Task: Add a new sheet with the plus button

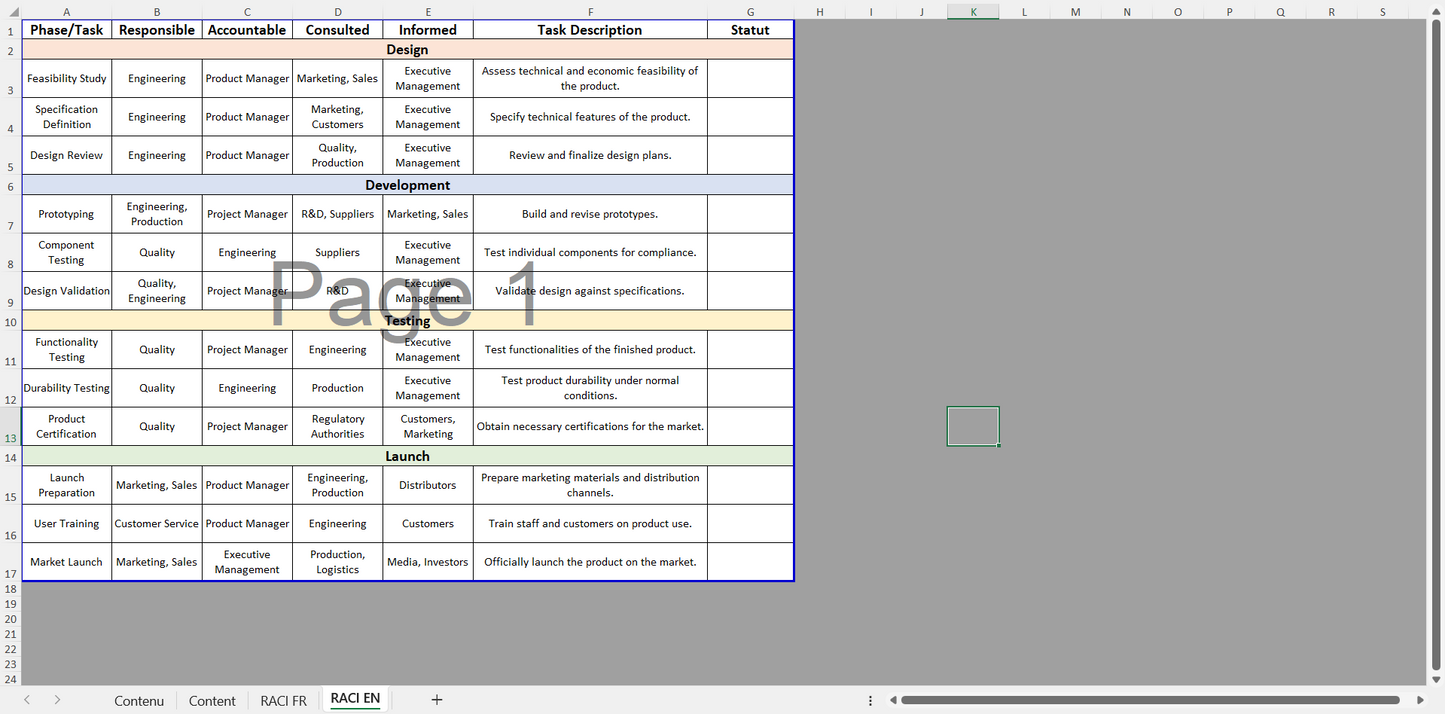Action: pyautogui.click(x=437, y=699)
